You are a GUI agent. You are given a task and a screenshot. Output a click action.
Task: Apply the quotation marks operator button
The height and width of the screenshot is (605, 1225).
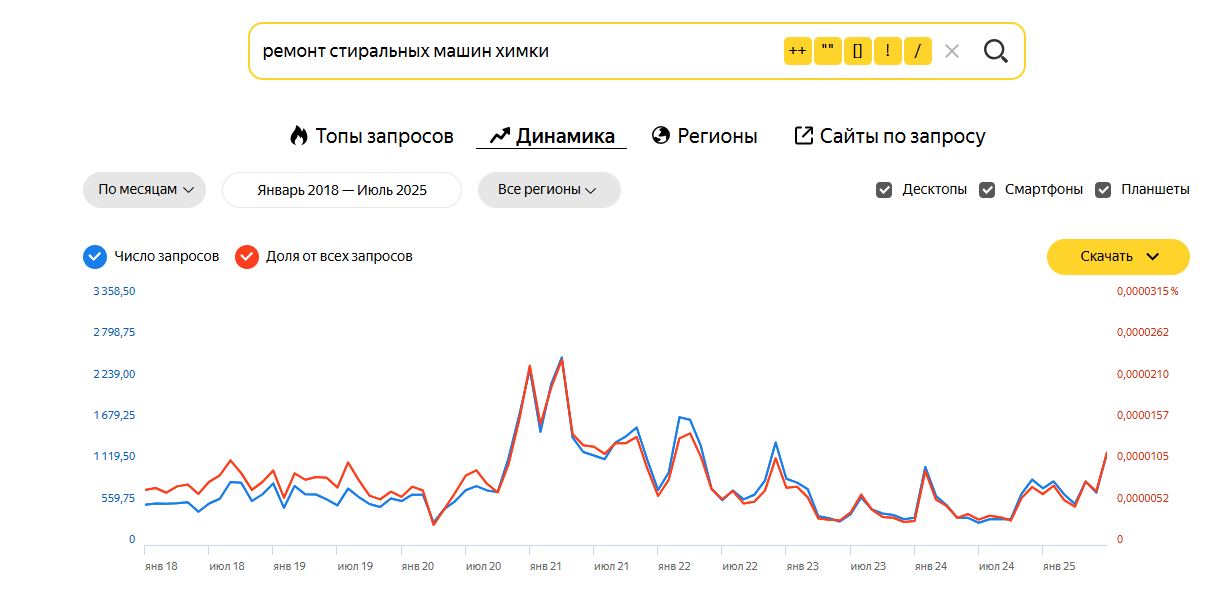(828, 51)
